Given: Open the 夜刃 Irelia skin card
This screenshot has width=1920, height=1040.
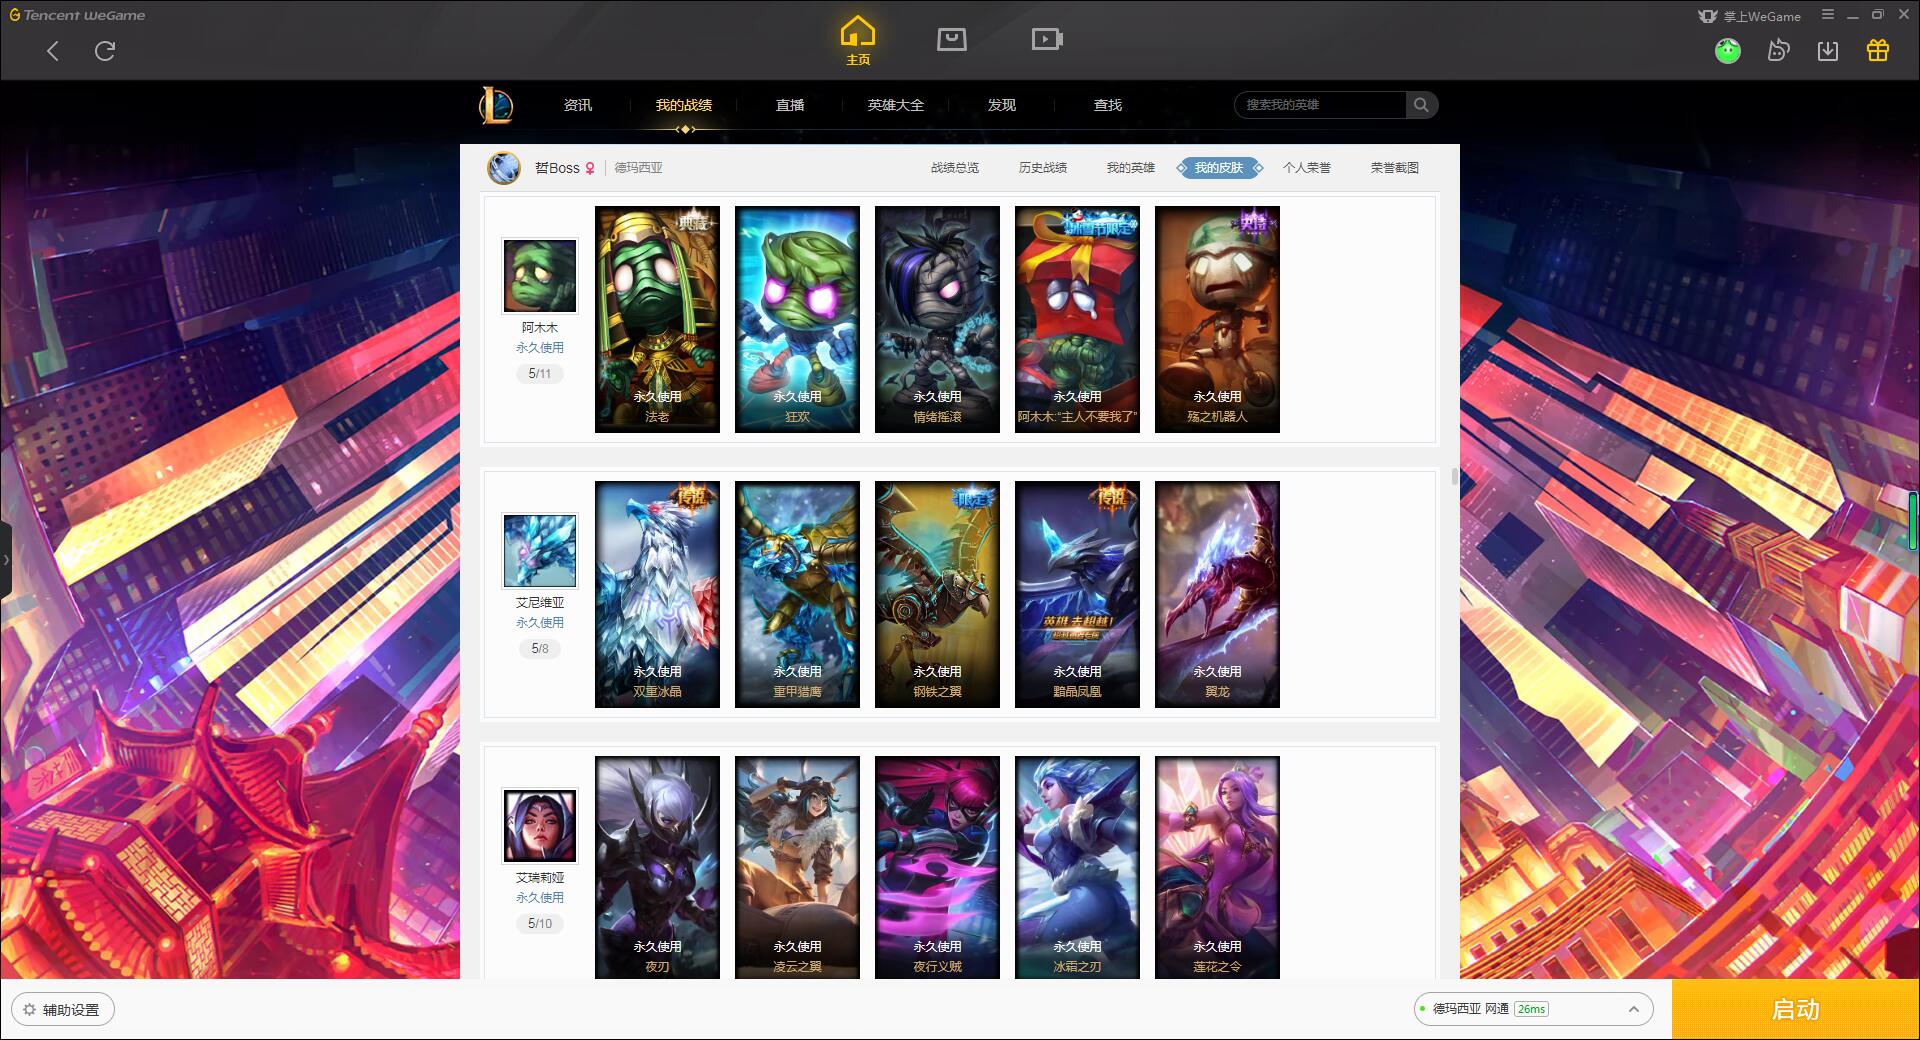Looking at the screenshot, I should tap(657, 867).
